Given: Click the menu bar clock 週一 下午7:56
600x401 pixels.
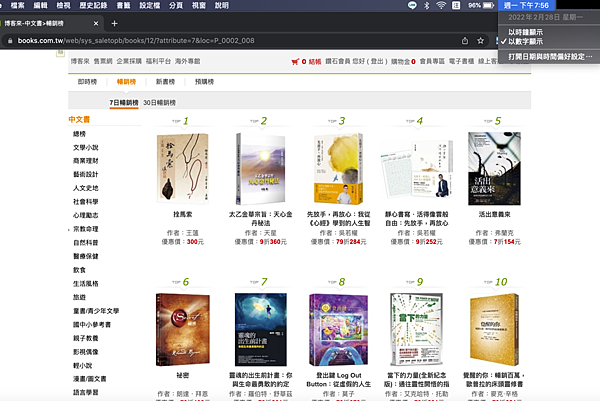Looking at the screenshot, I should [527, 5].
